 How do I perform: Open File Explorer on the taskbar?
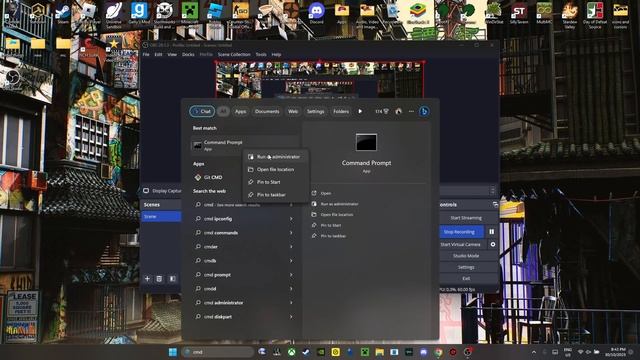380,352
